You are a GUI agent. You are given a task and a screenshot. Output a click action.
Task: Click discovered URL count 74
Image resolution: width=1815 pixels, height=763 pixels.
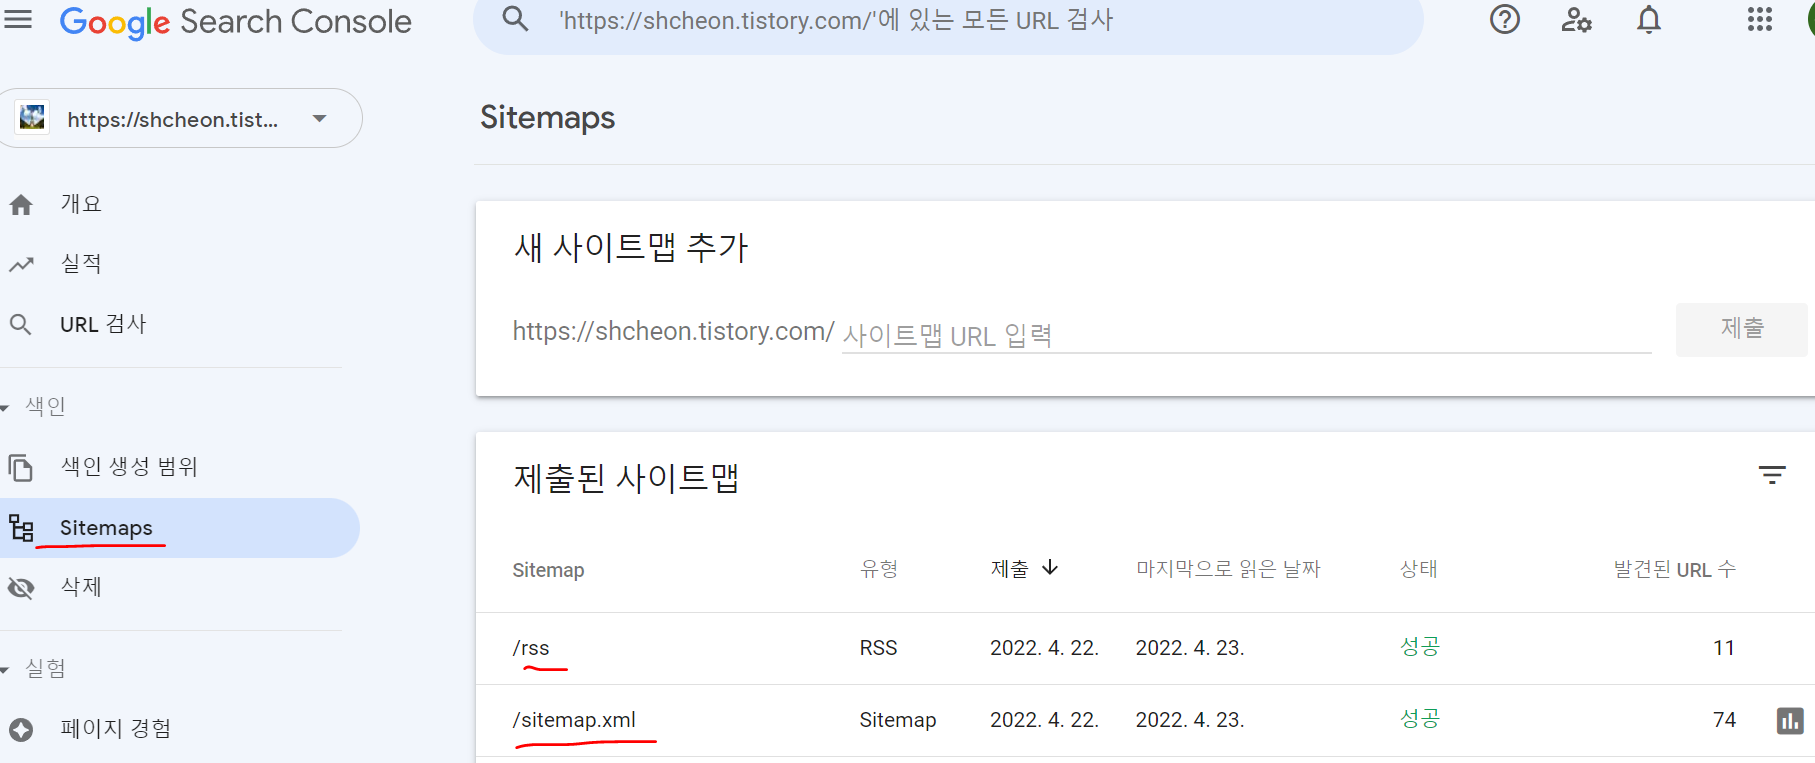point(1724,720)
